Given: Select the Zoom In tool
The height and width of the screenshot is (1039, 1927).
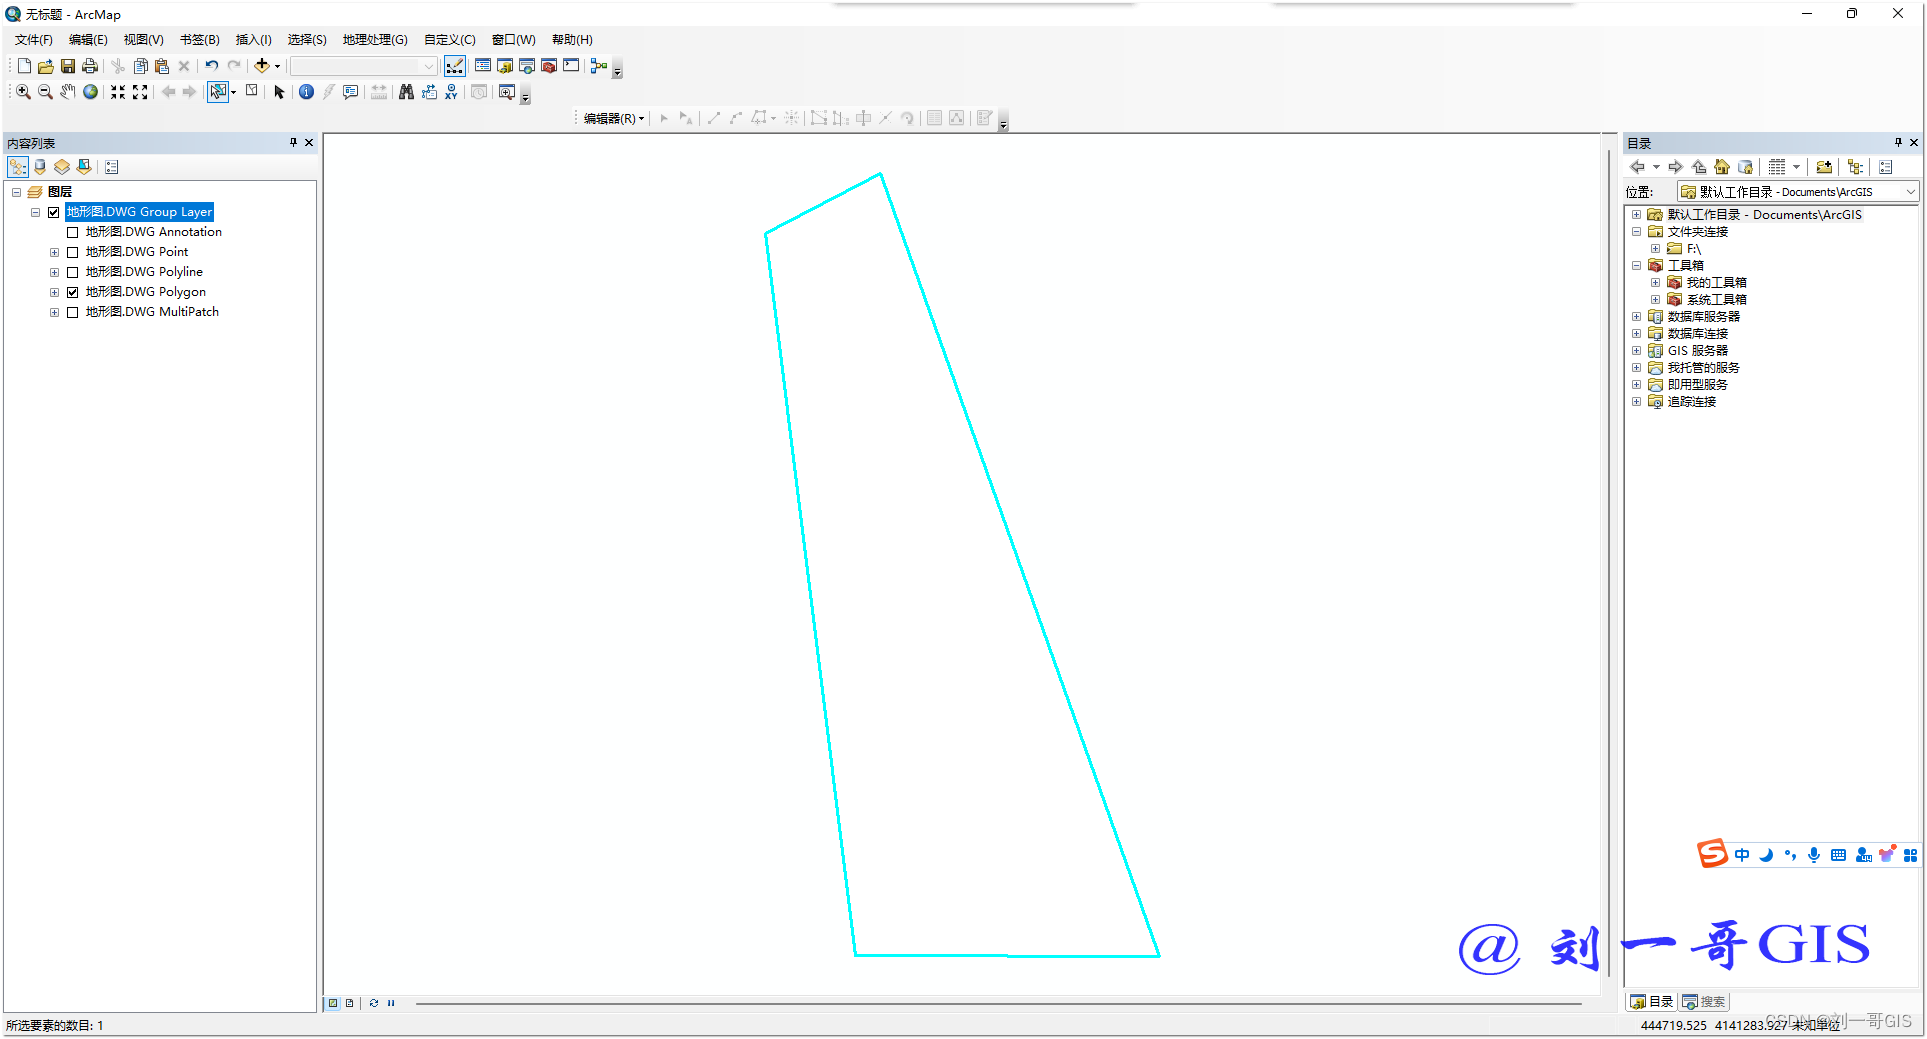Looking at the screenshot, I should 22,92.
